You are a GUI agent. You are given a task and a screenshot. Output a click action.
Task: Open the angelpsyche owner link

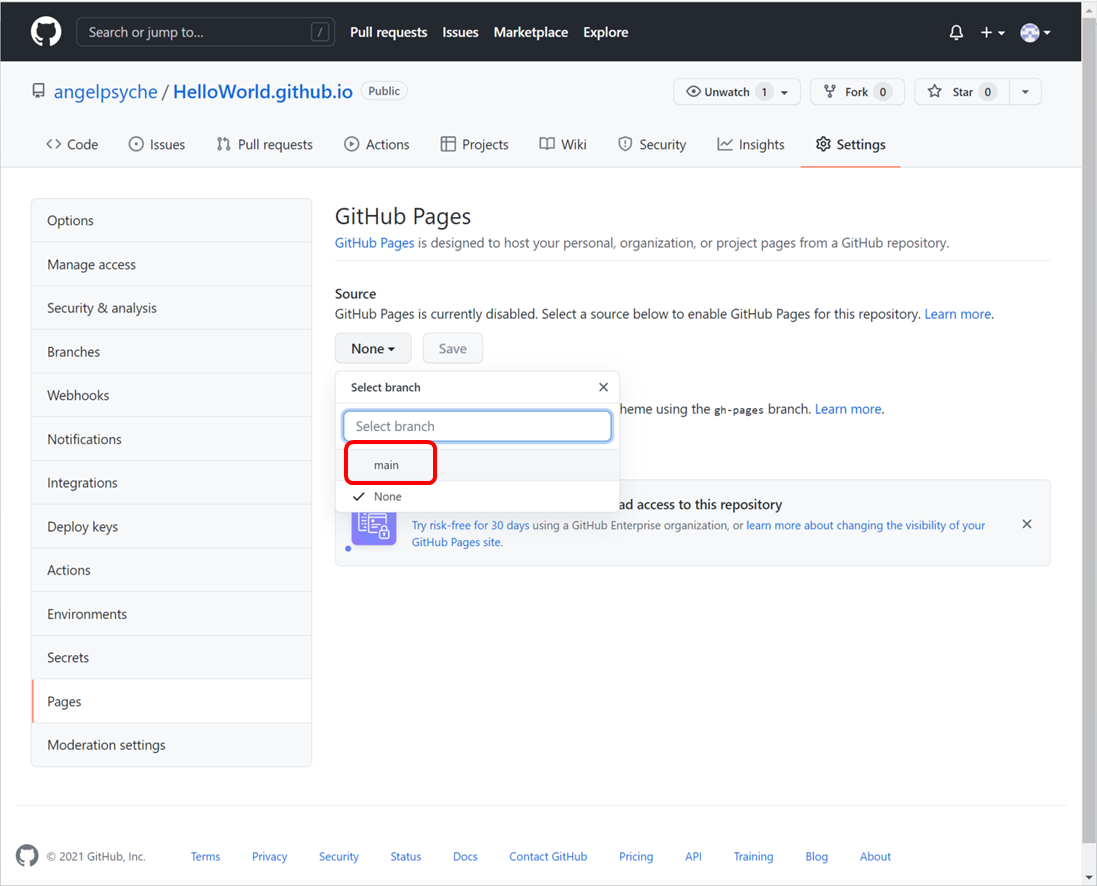(x=106, y=92)
